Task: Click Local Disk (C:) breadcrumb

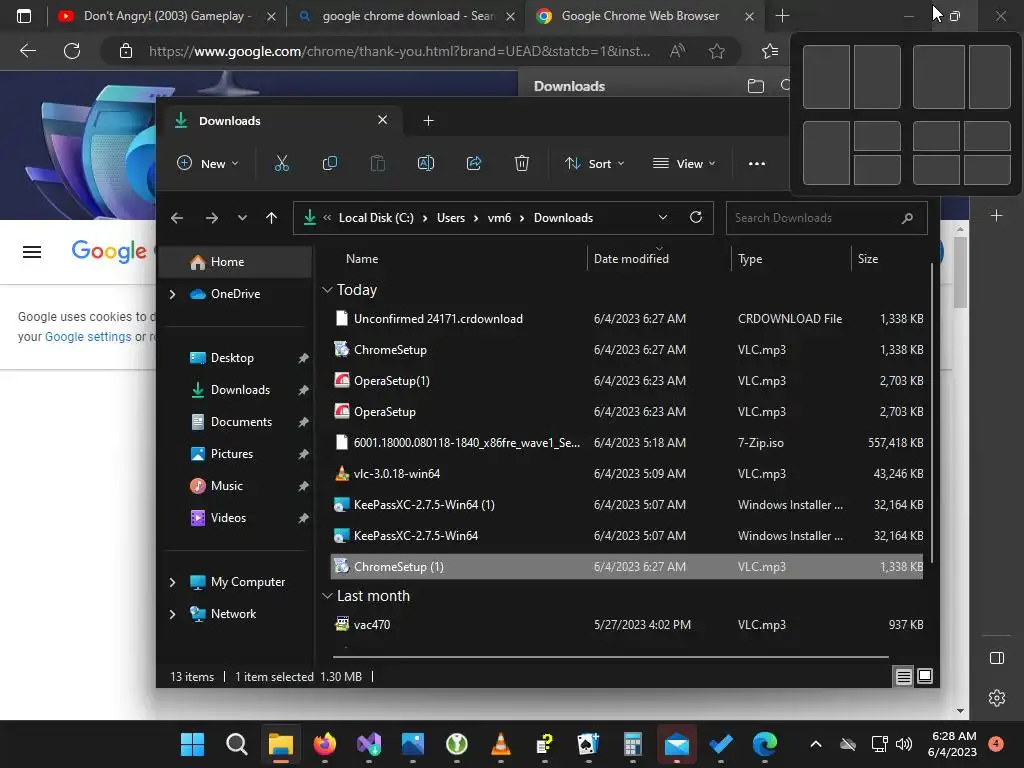Action: click(x=376, y=217)
